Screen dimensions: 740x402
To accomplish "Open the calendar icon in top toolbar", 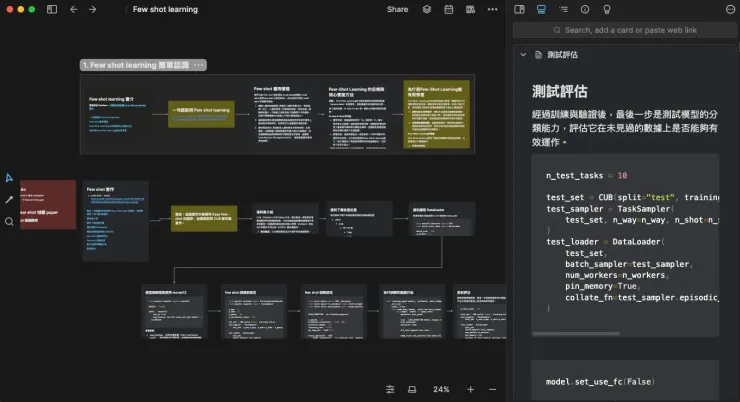I will [x=448, y=9].
